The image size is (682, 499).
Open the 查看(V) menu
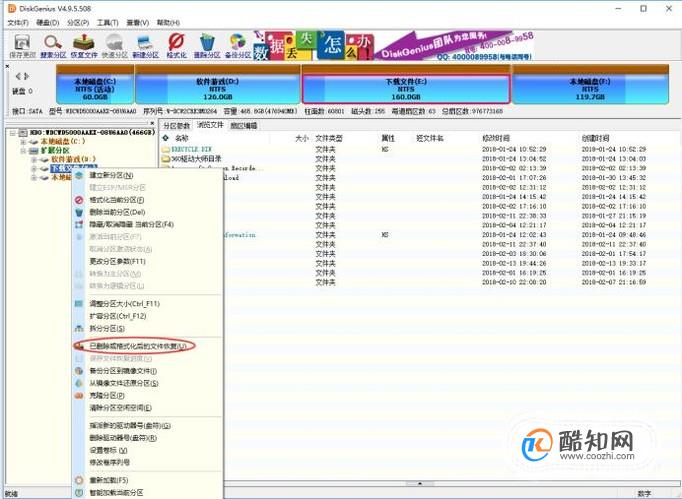pyautogui.click(x=137, y=22)
